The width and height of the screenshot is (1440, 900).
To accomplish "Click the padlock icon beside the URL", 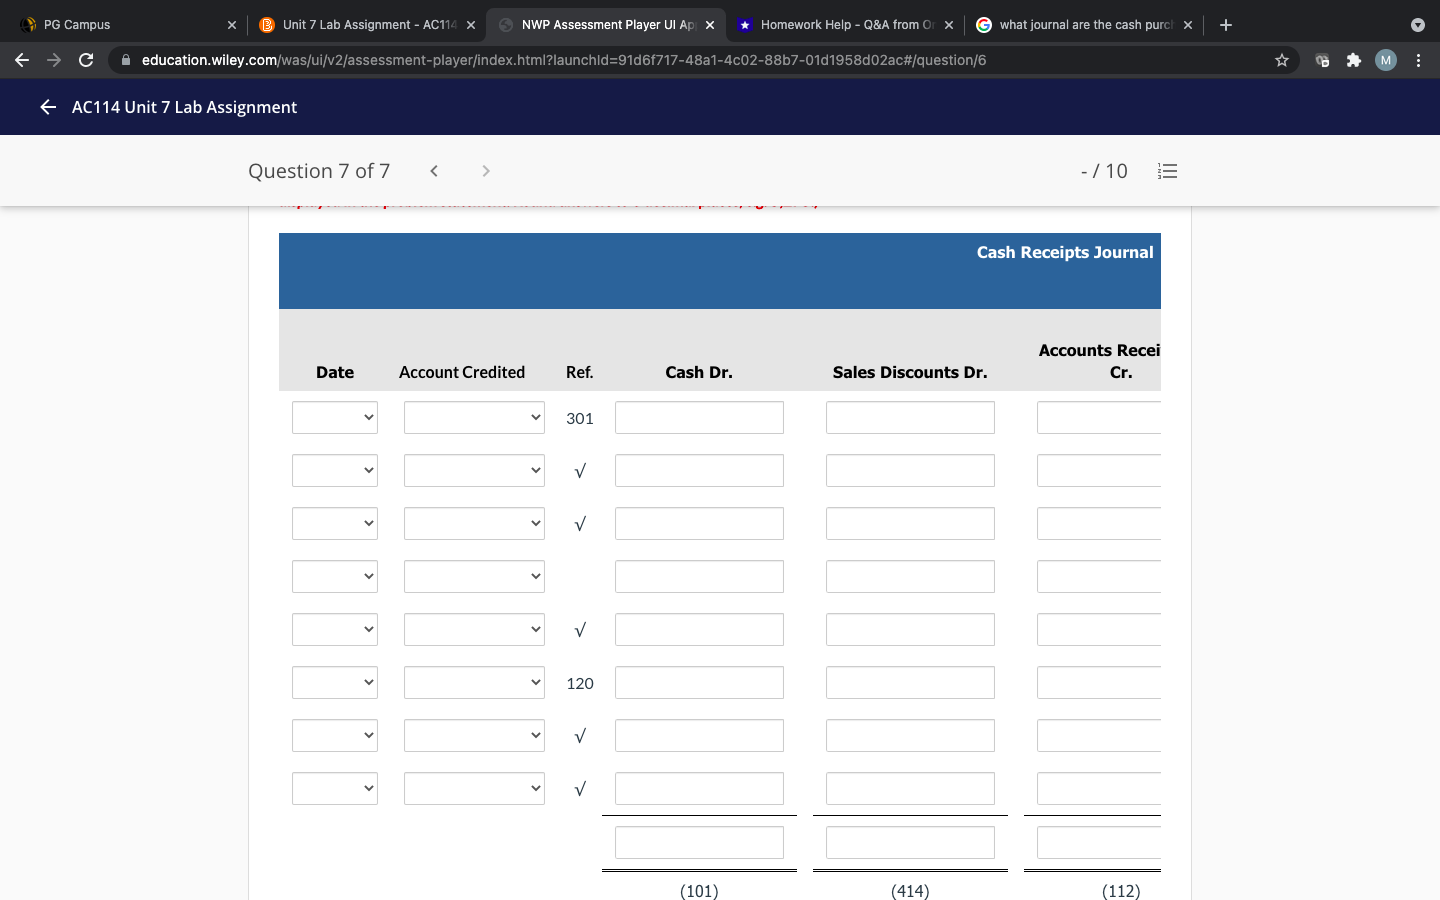I will 126,60.
